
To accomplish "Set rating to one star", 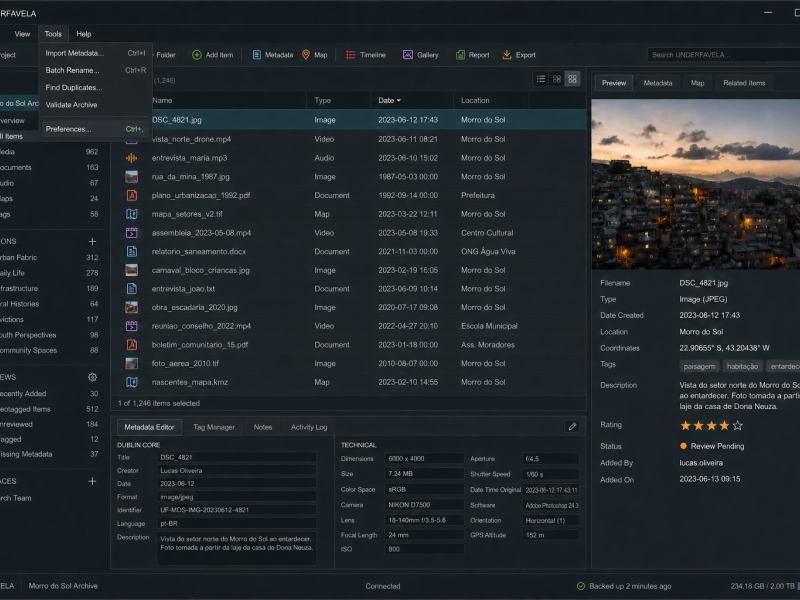I will pyautogui.click(x=685, y=426).
